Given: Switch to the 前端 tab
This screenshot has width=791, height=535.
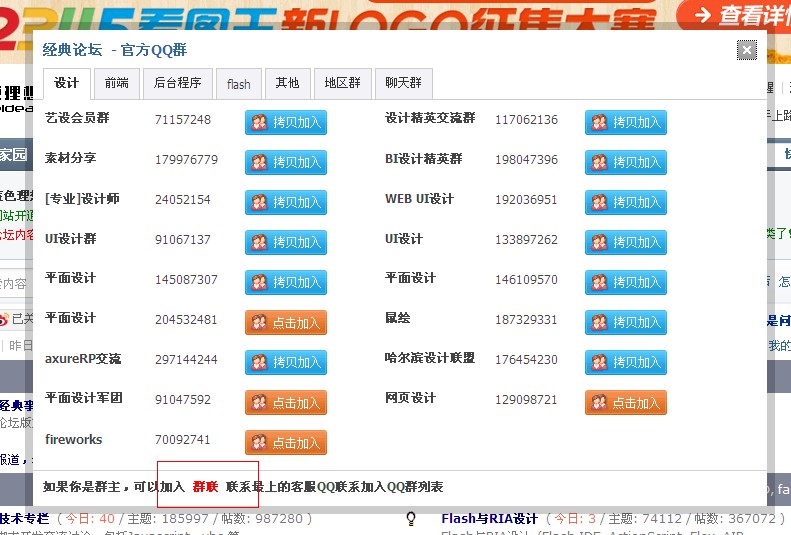Looking at the screenshot, I should tap(117, 83).
